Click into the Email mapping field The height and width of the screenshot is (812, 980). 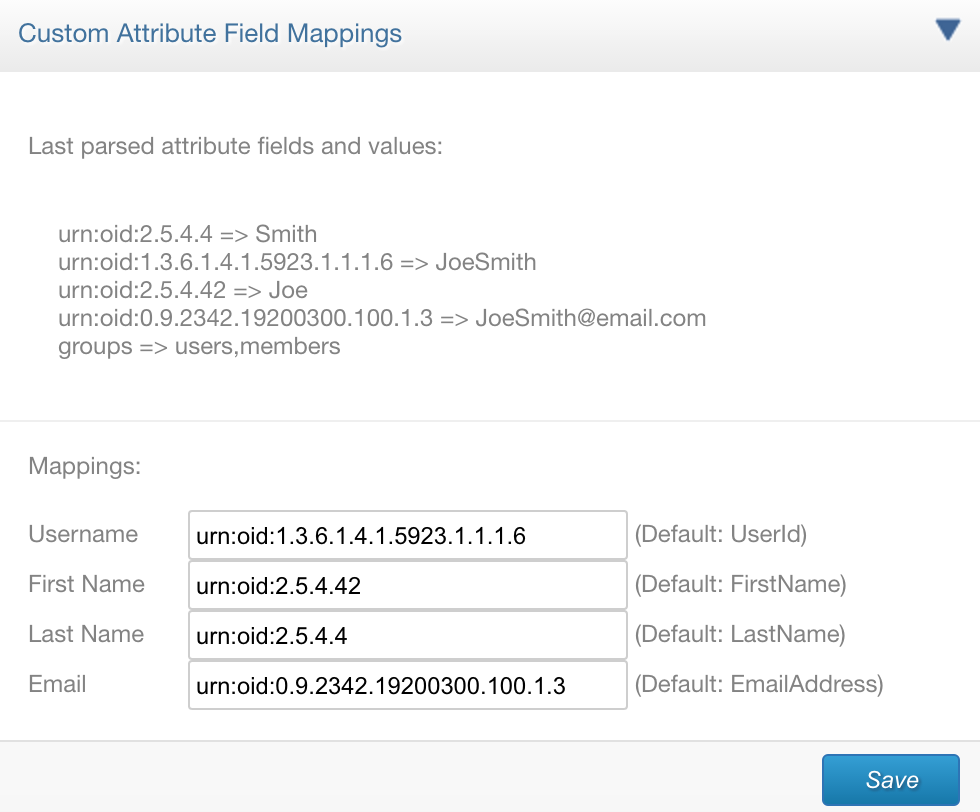click(408, 685)
